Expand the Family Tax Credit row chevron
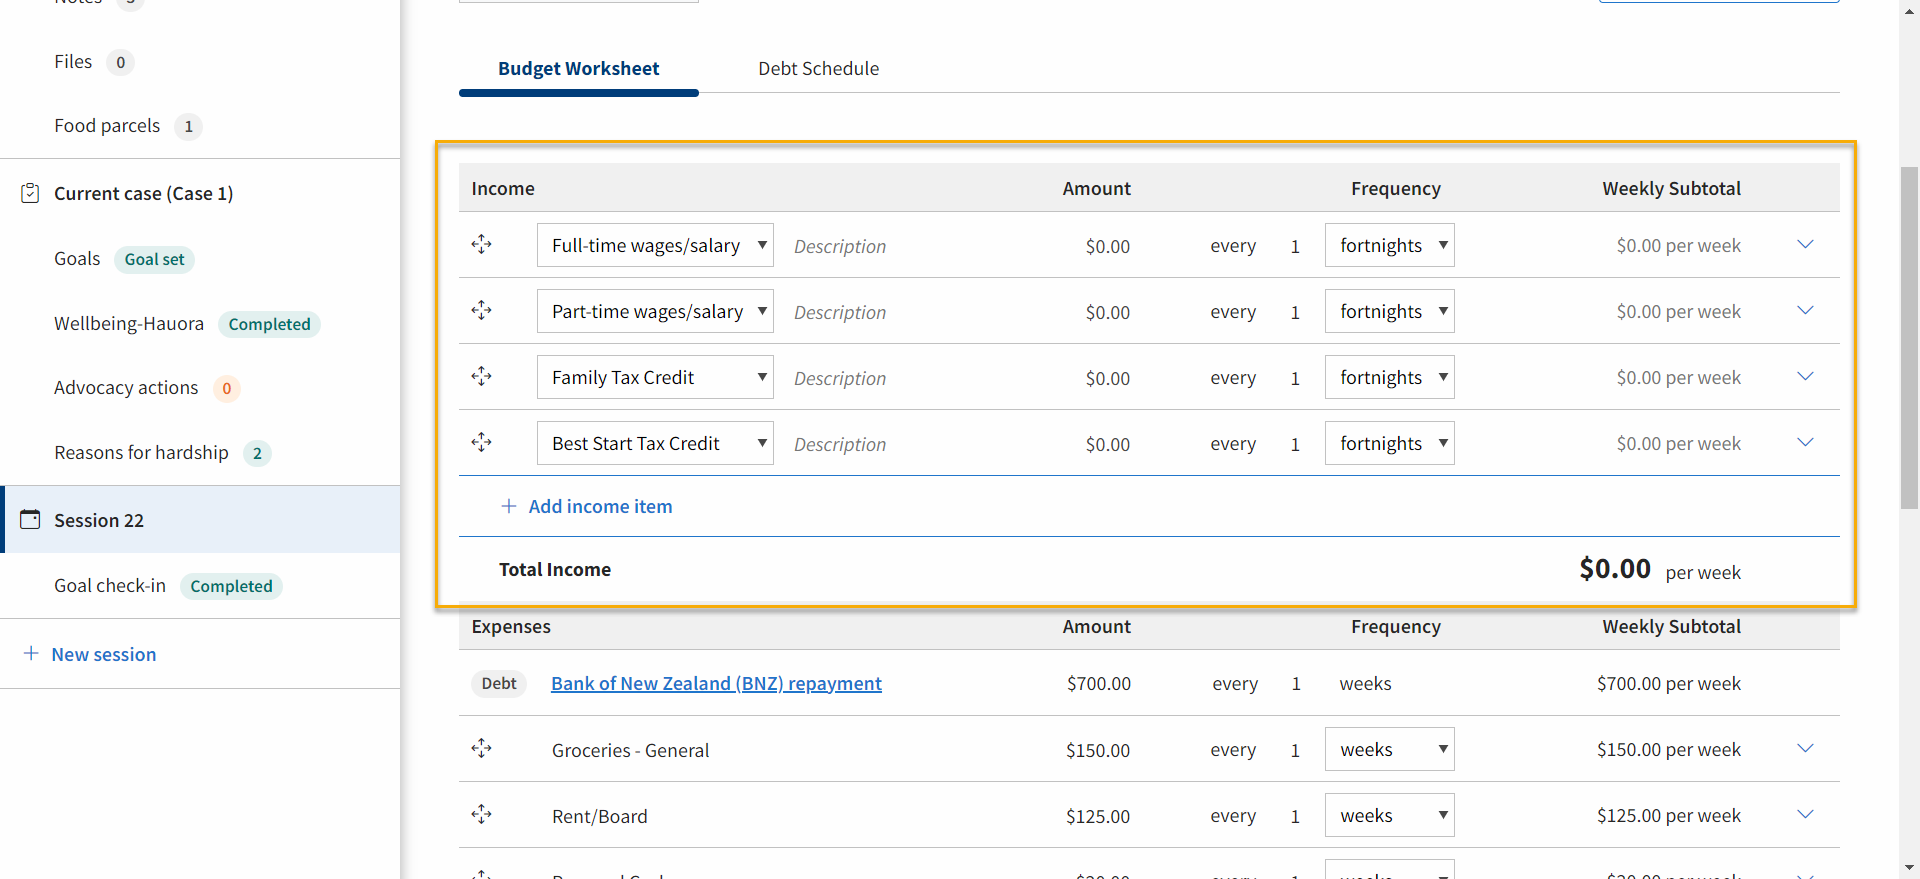 pos(1805,376)
